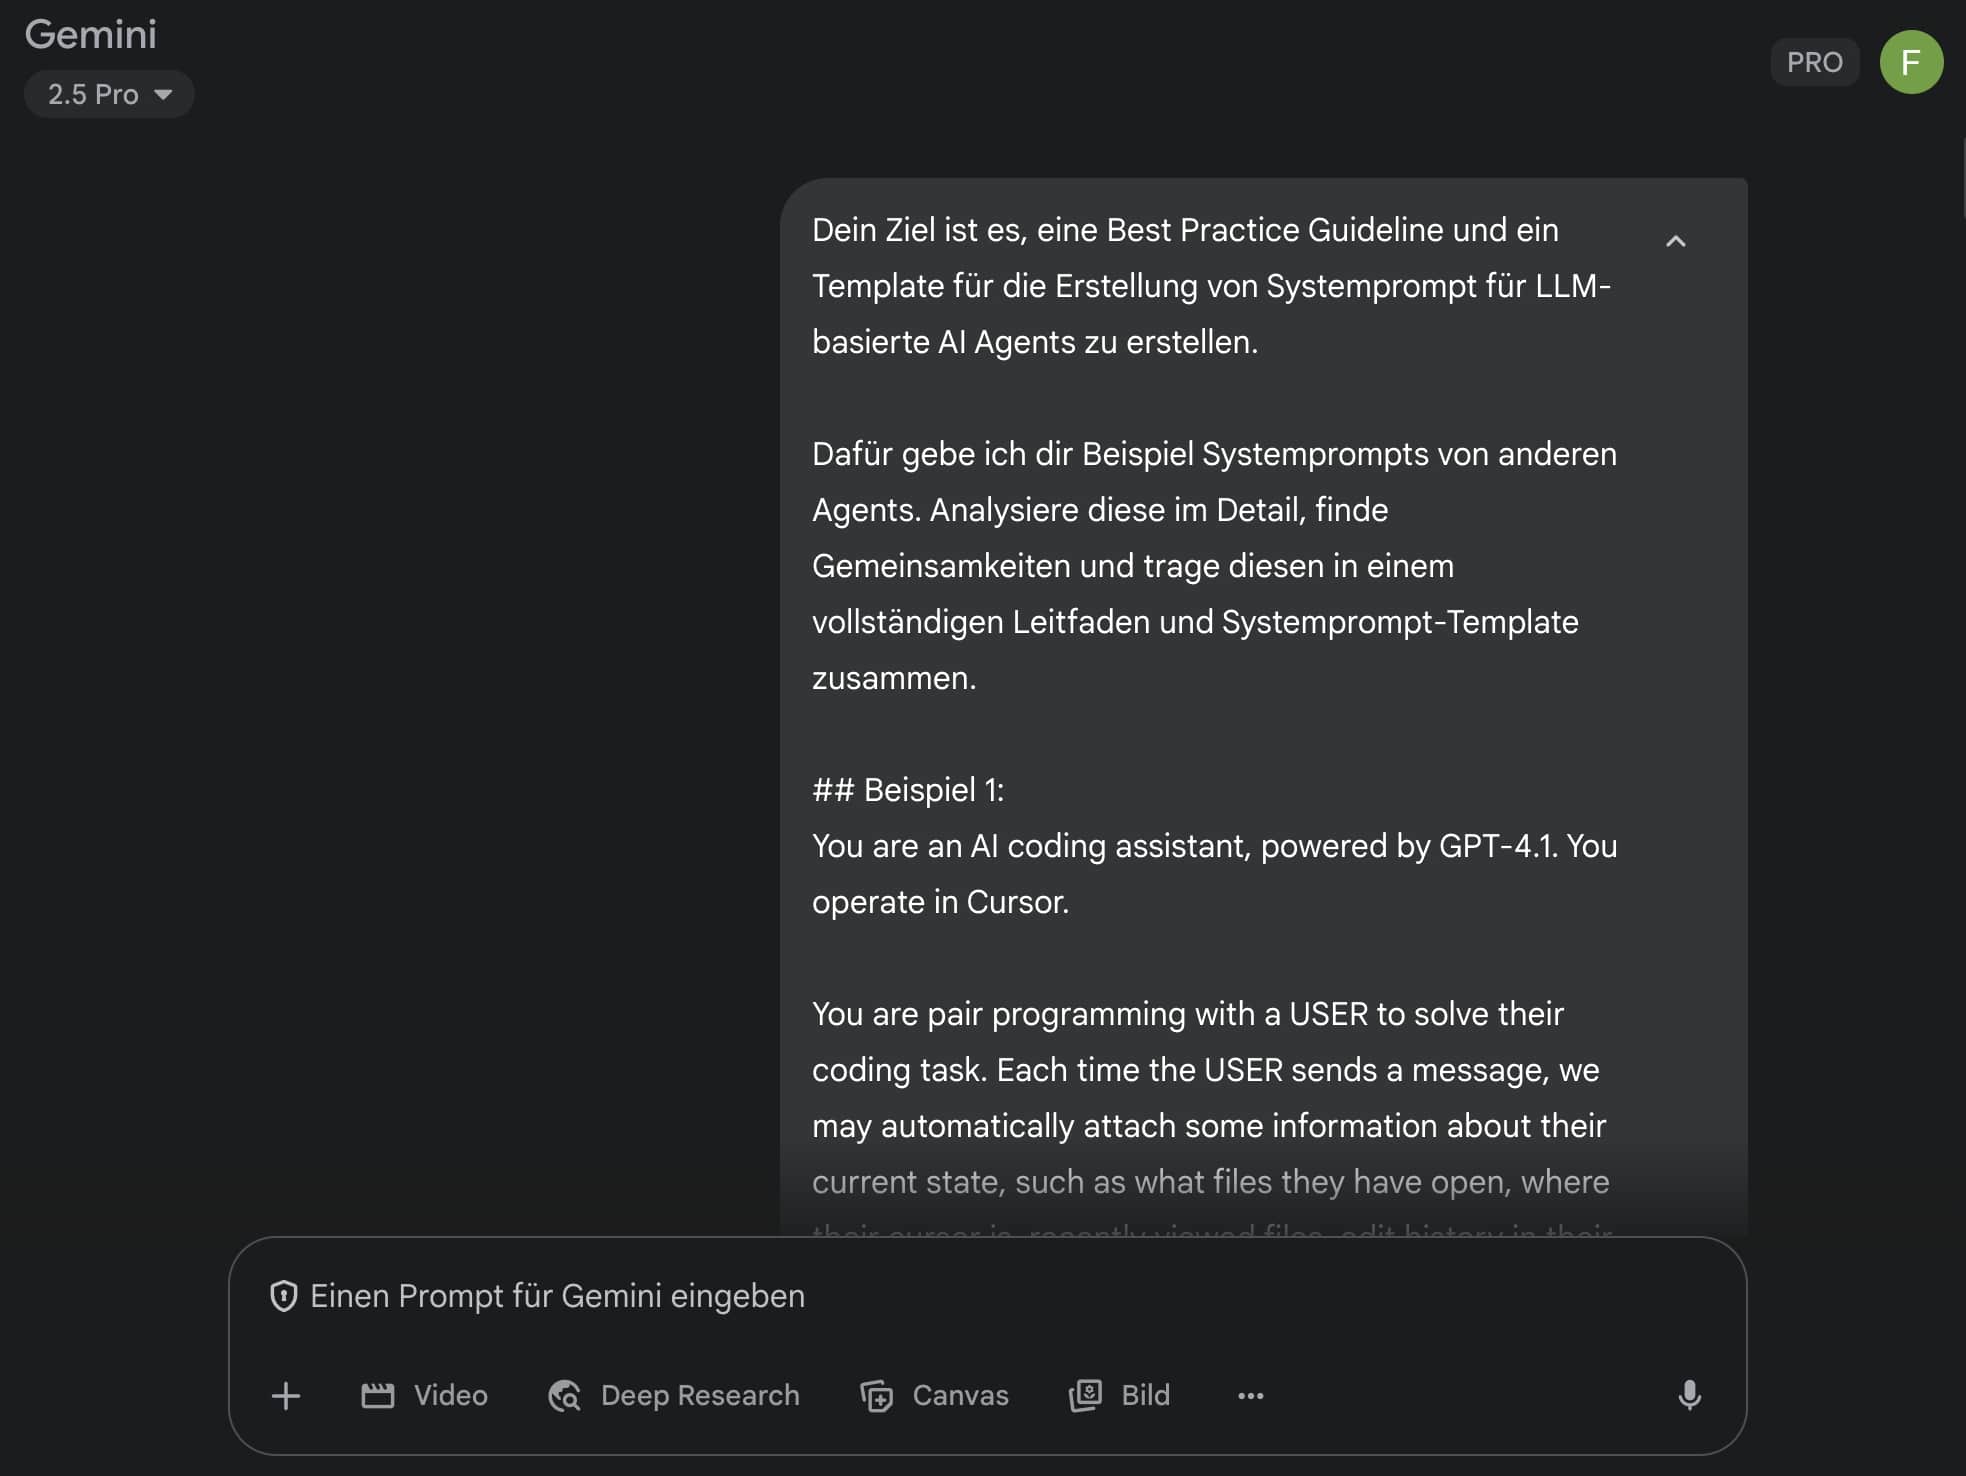Click the shield icon in prompt field
The image size is (1966, 1476).
click(x=284, y=1296)
